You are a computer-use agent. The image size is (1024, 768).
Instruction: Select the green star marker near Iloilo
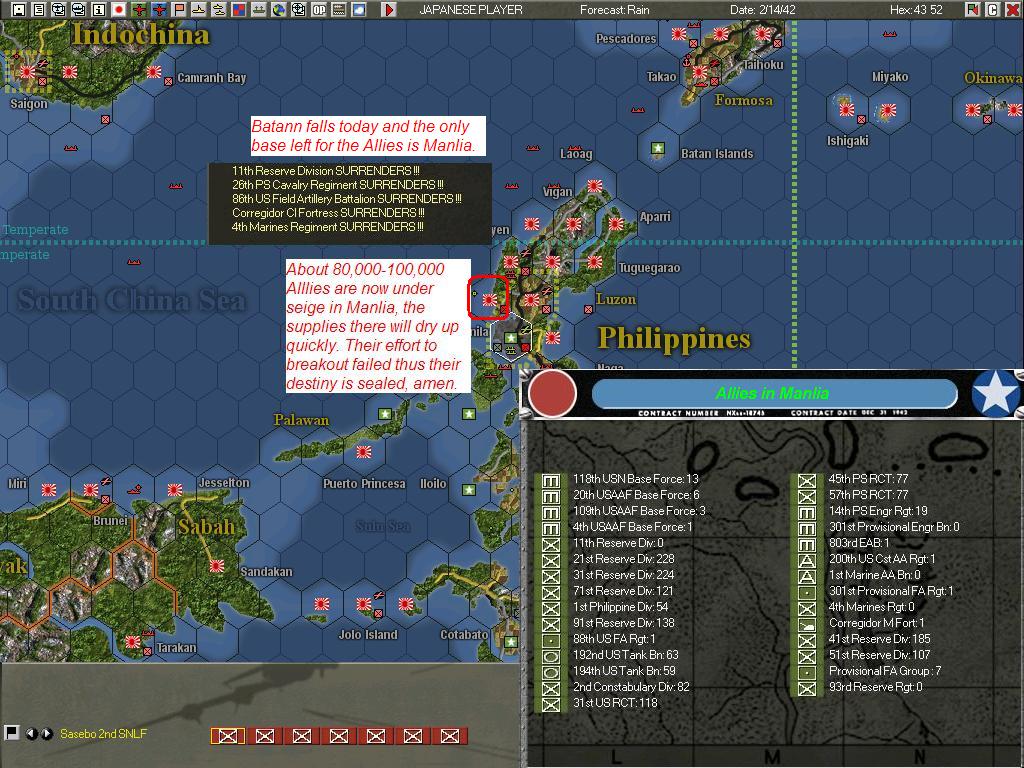(468, 490)
